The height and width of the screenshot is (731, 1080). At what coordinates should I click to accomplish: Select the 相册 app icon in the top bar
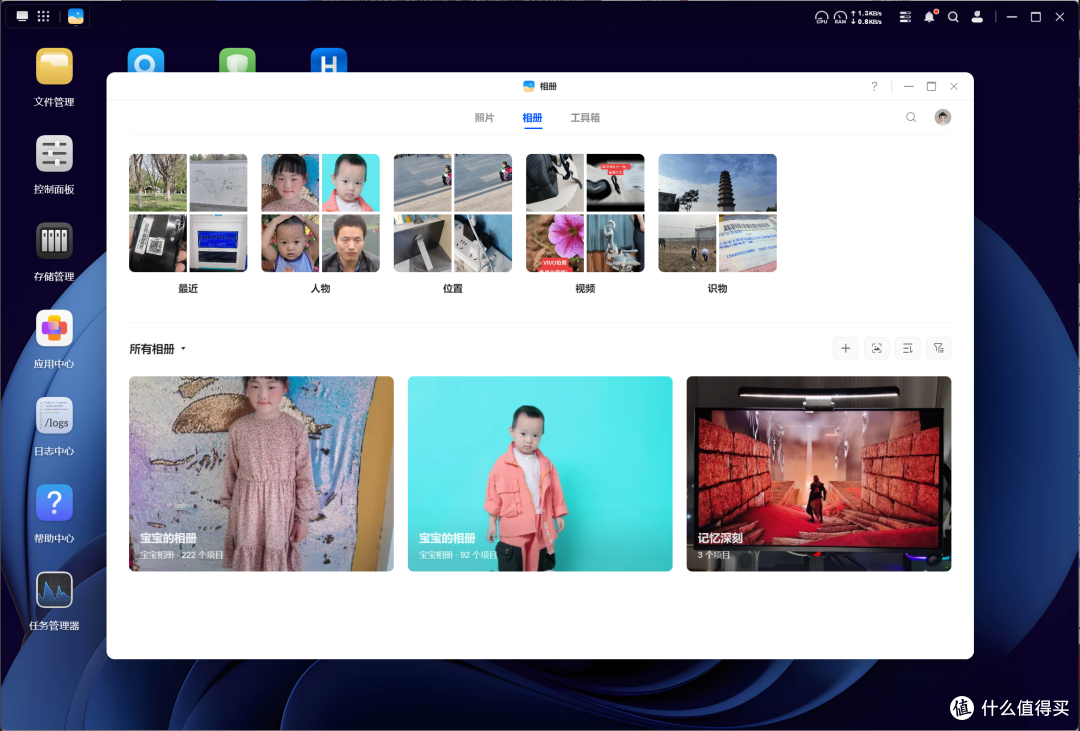click(x=76, y=17)
